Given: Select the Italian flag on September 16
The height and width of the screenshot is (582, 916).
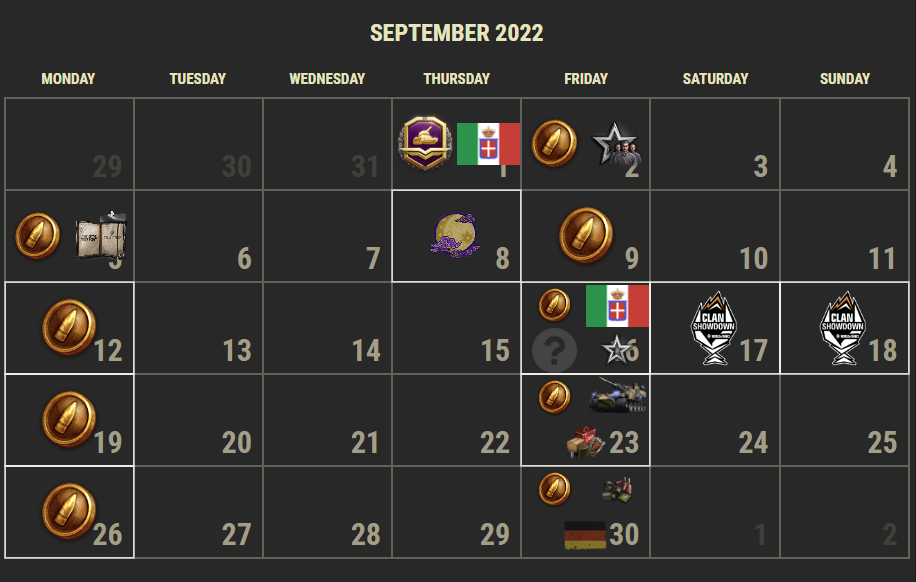Looking at the screenshot, I should click(617, 306).
